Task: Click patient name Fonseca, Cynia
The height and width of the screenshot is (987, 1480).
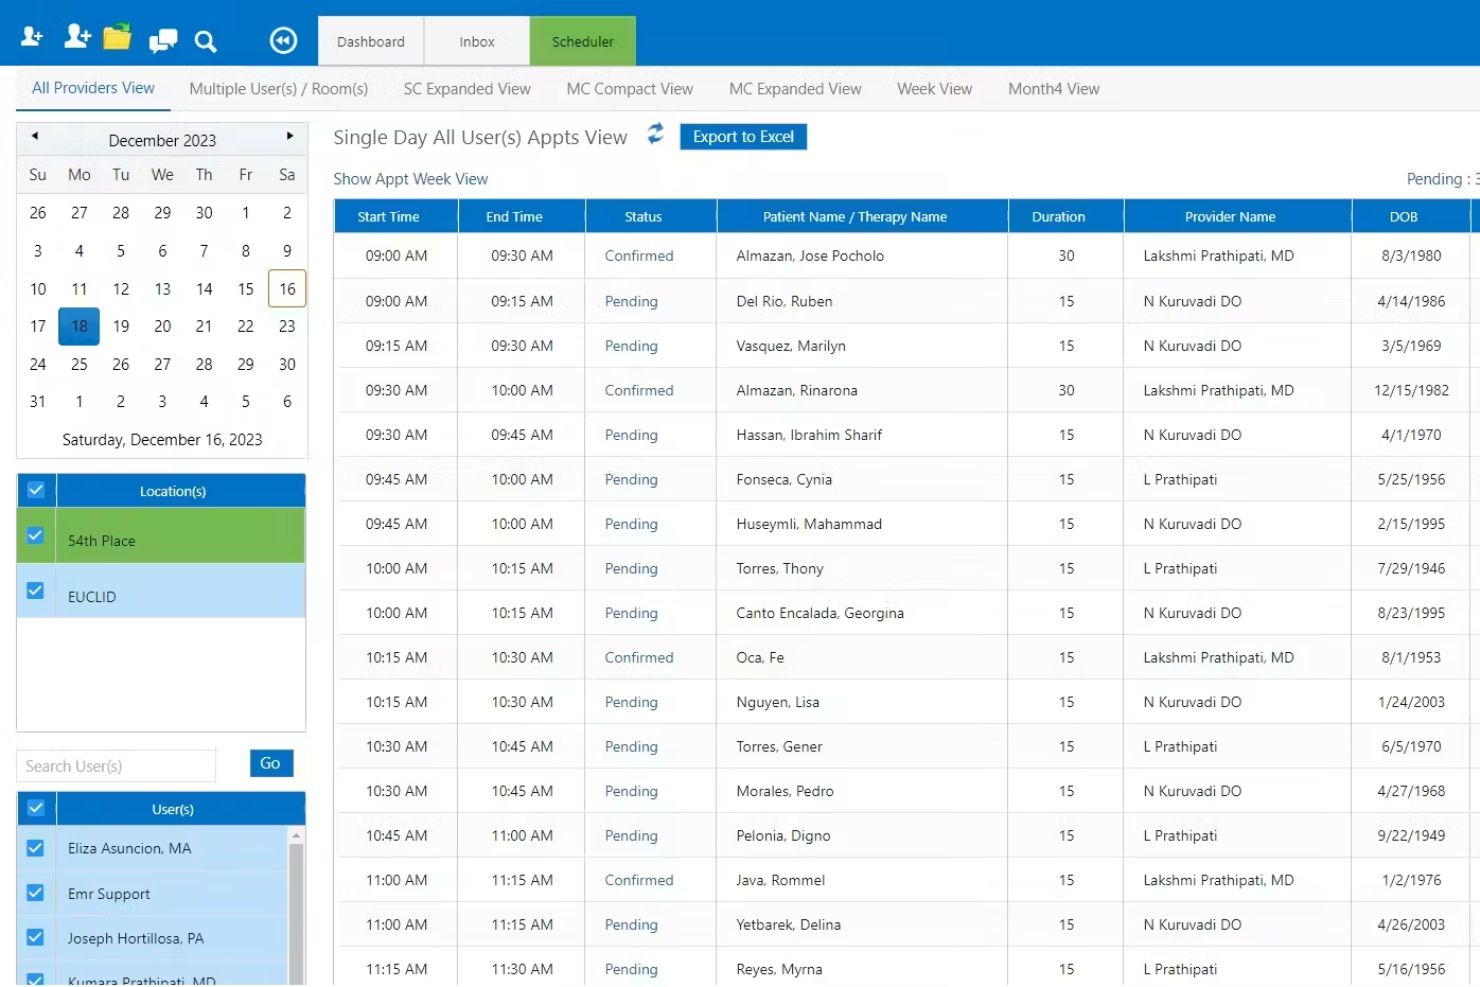Action: coord(784,480)
